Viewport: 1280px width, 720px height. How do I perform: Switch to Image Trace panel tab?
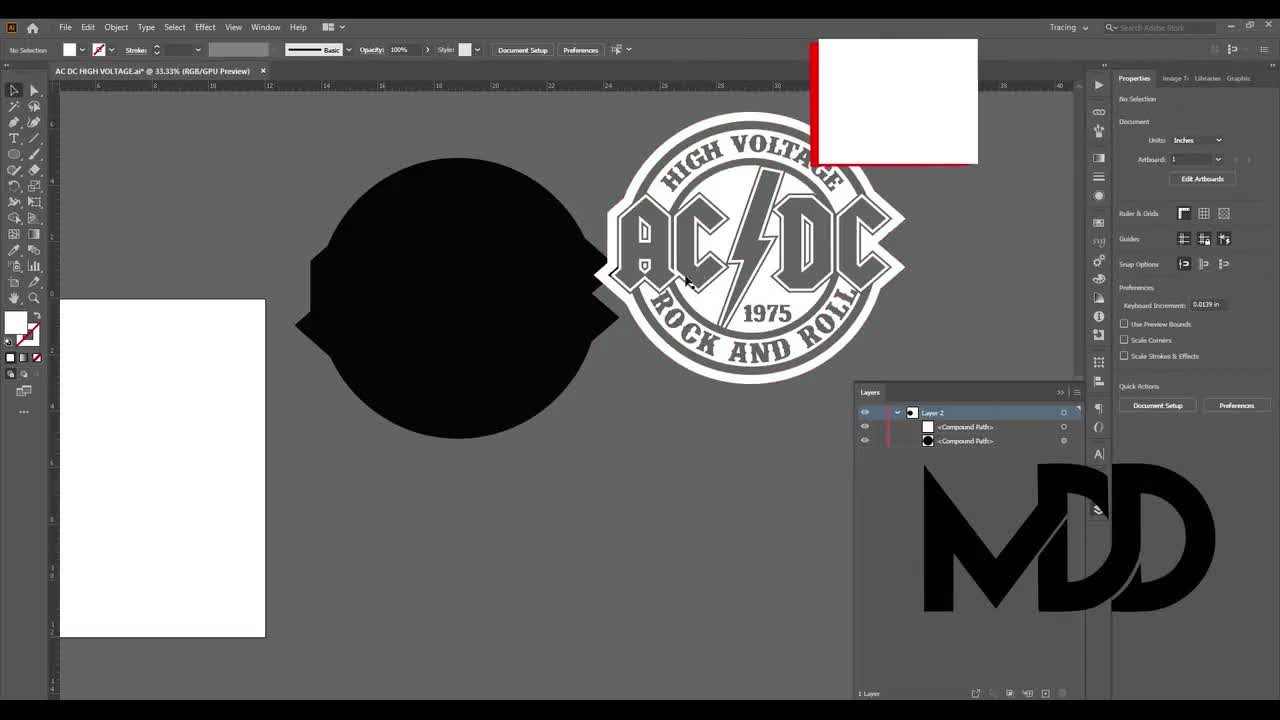(x=1175, y=78)
